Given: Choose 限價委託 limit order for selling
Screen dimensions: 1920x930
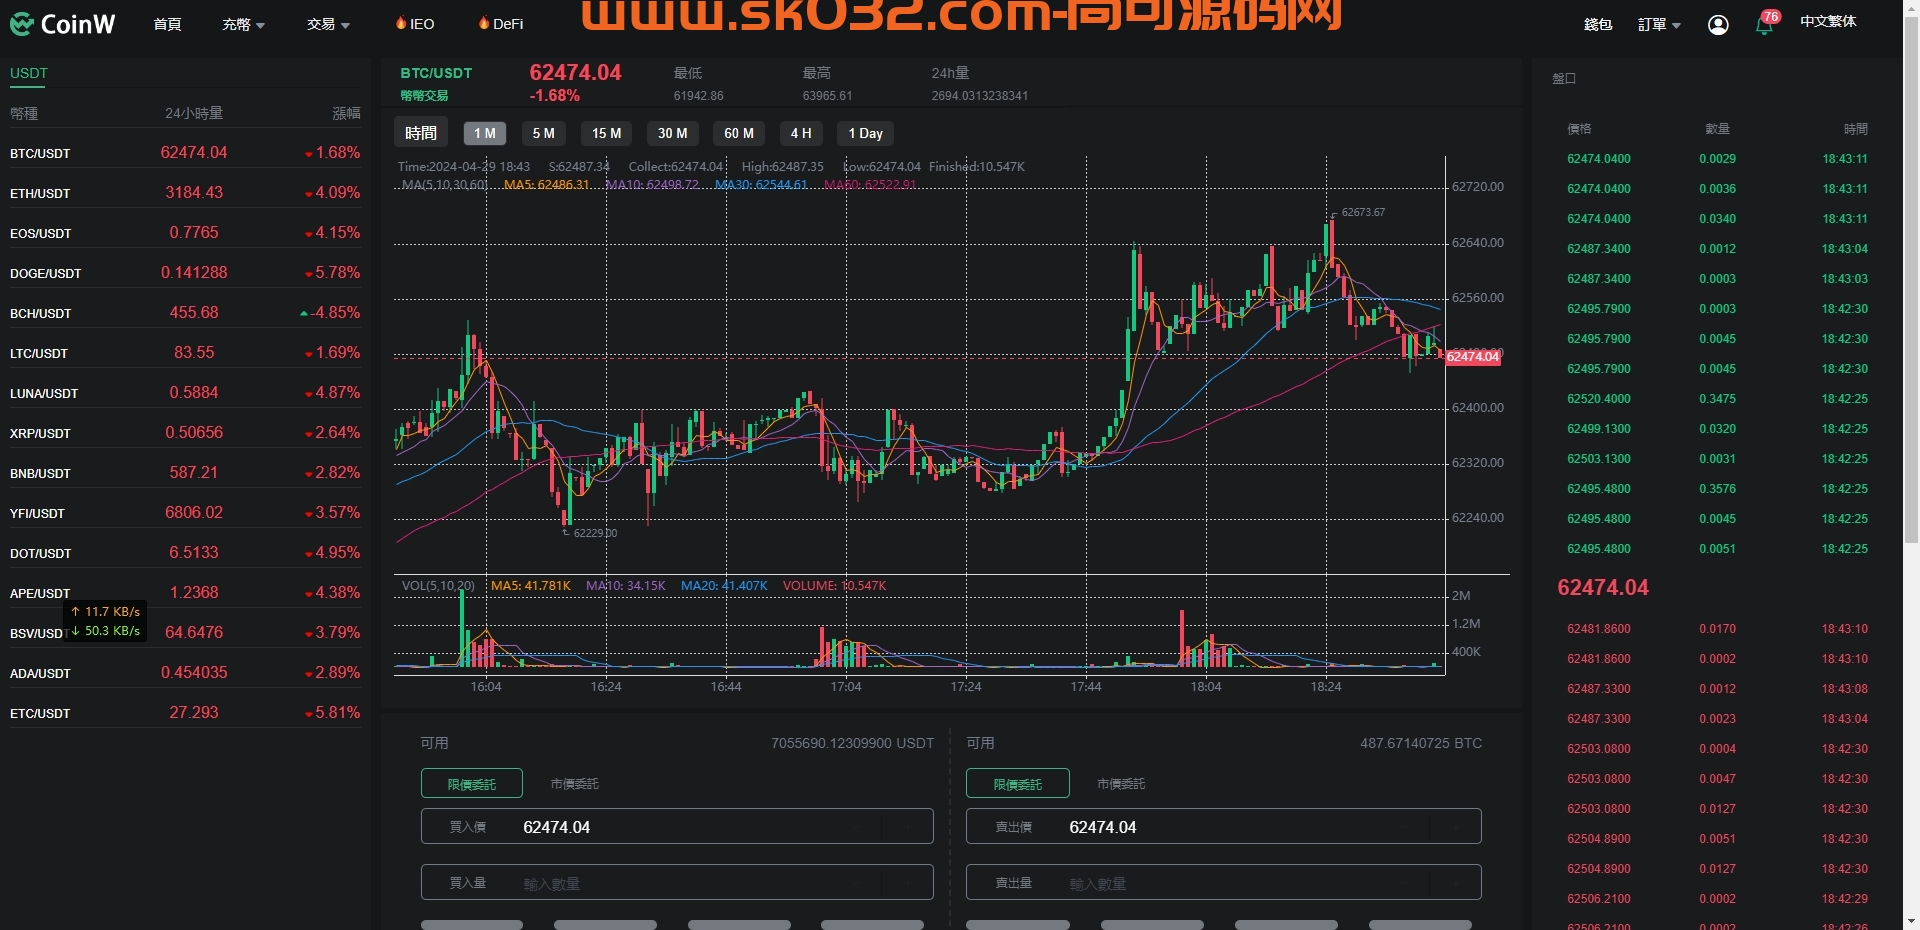Looking at the screenshot, I should [1018, 783].
